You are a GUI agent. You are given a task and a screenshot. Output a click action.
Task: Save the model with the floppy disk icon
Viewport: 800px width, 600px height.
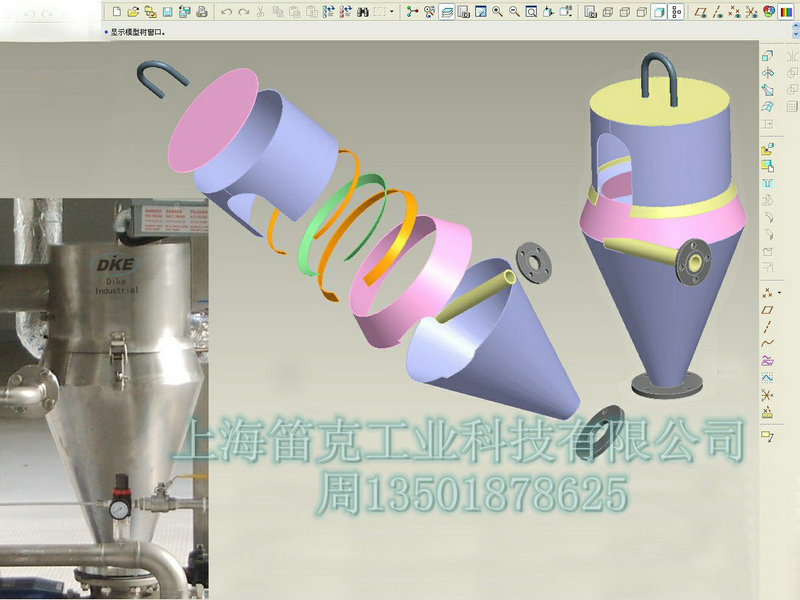(x=168, y=12)
